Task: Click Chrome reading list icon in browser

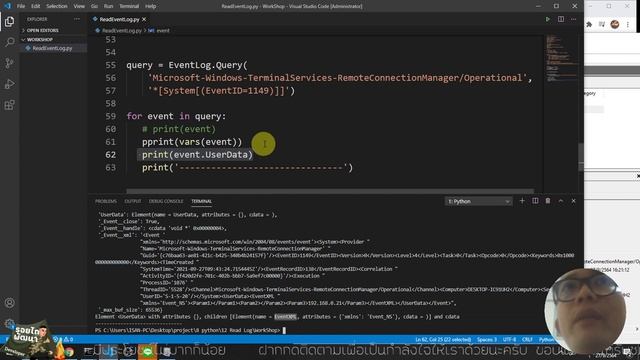Action: pos(602,24)
